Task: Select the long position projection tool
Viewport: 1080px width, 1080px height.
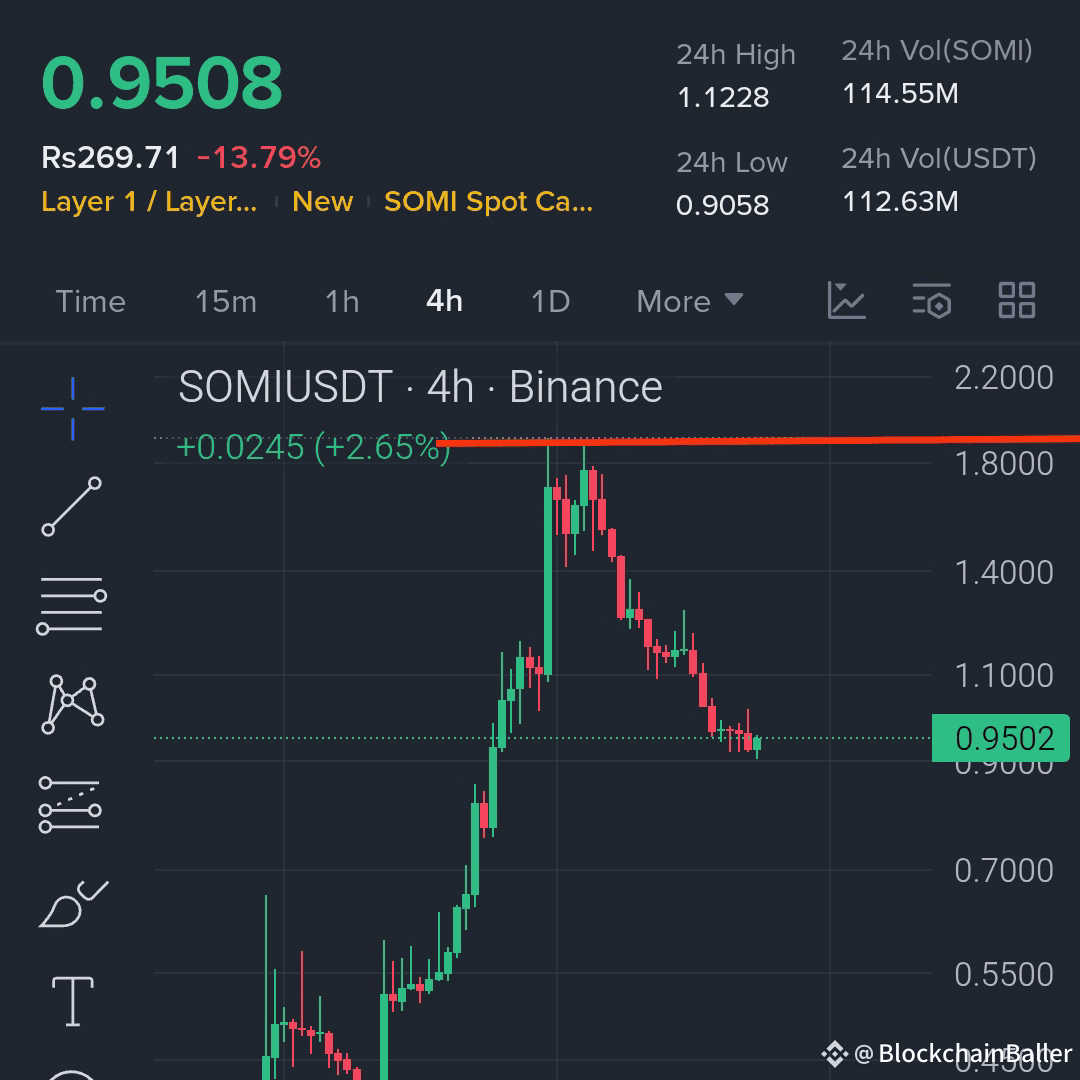Action: pyautogui.click(x=70, y=804)
